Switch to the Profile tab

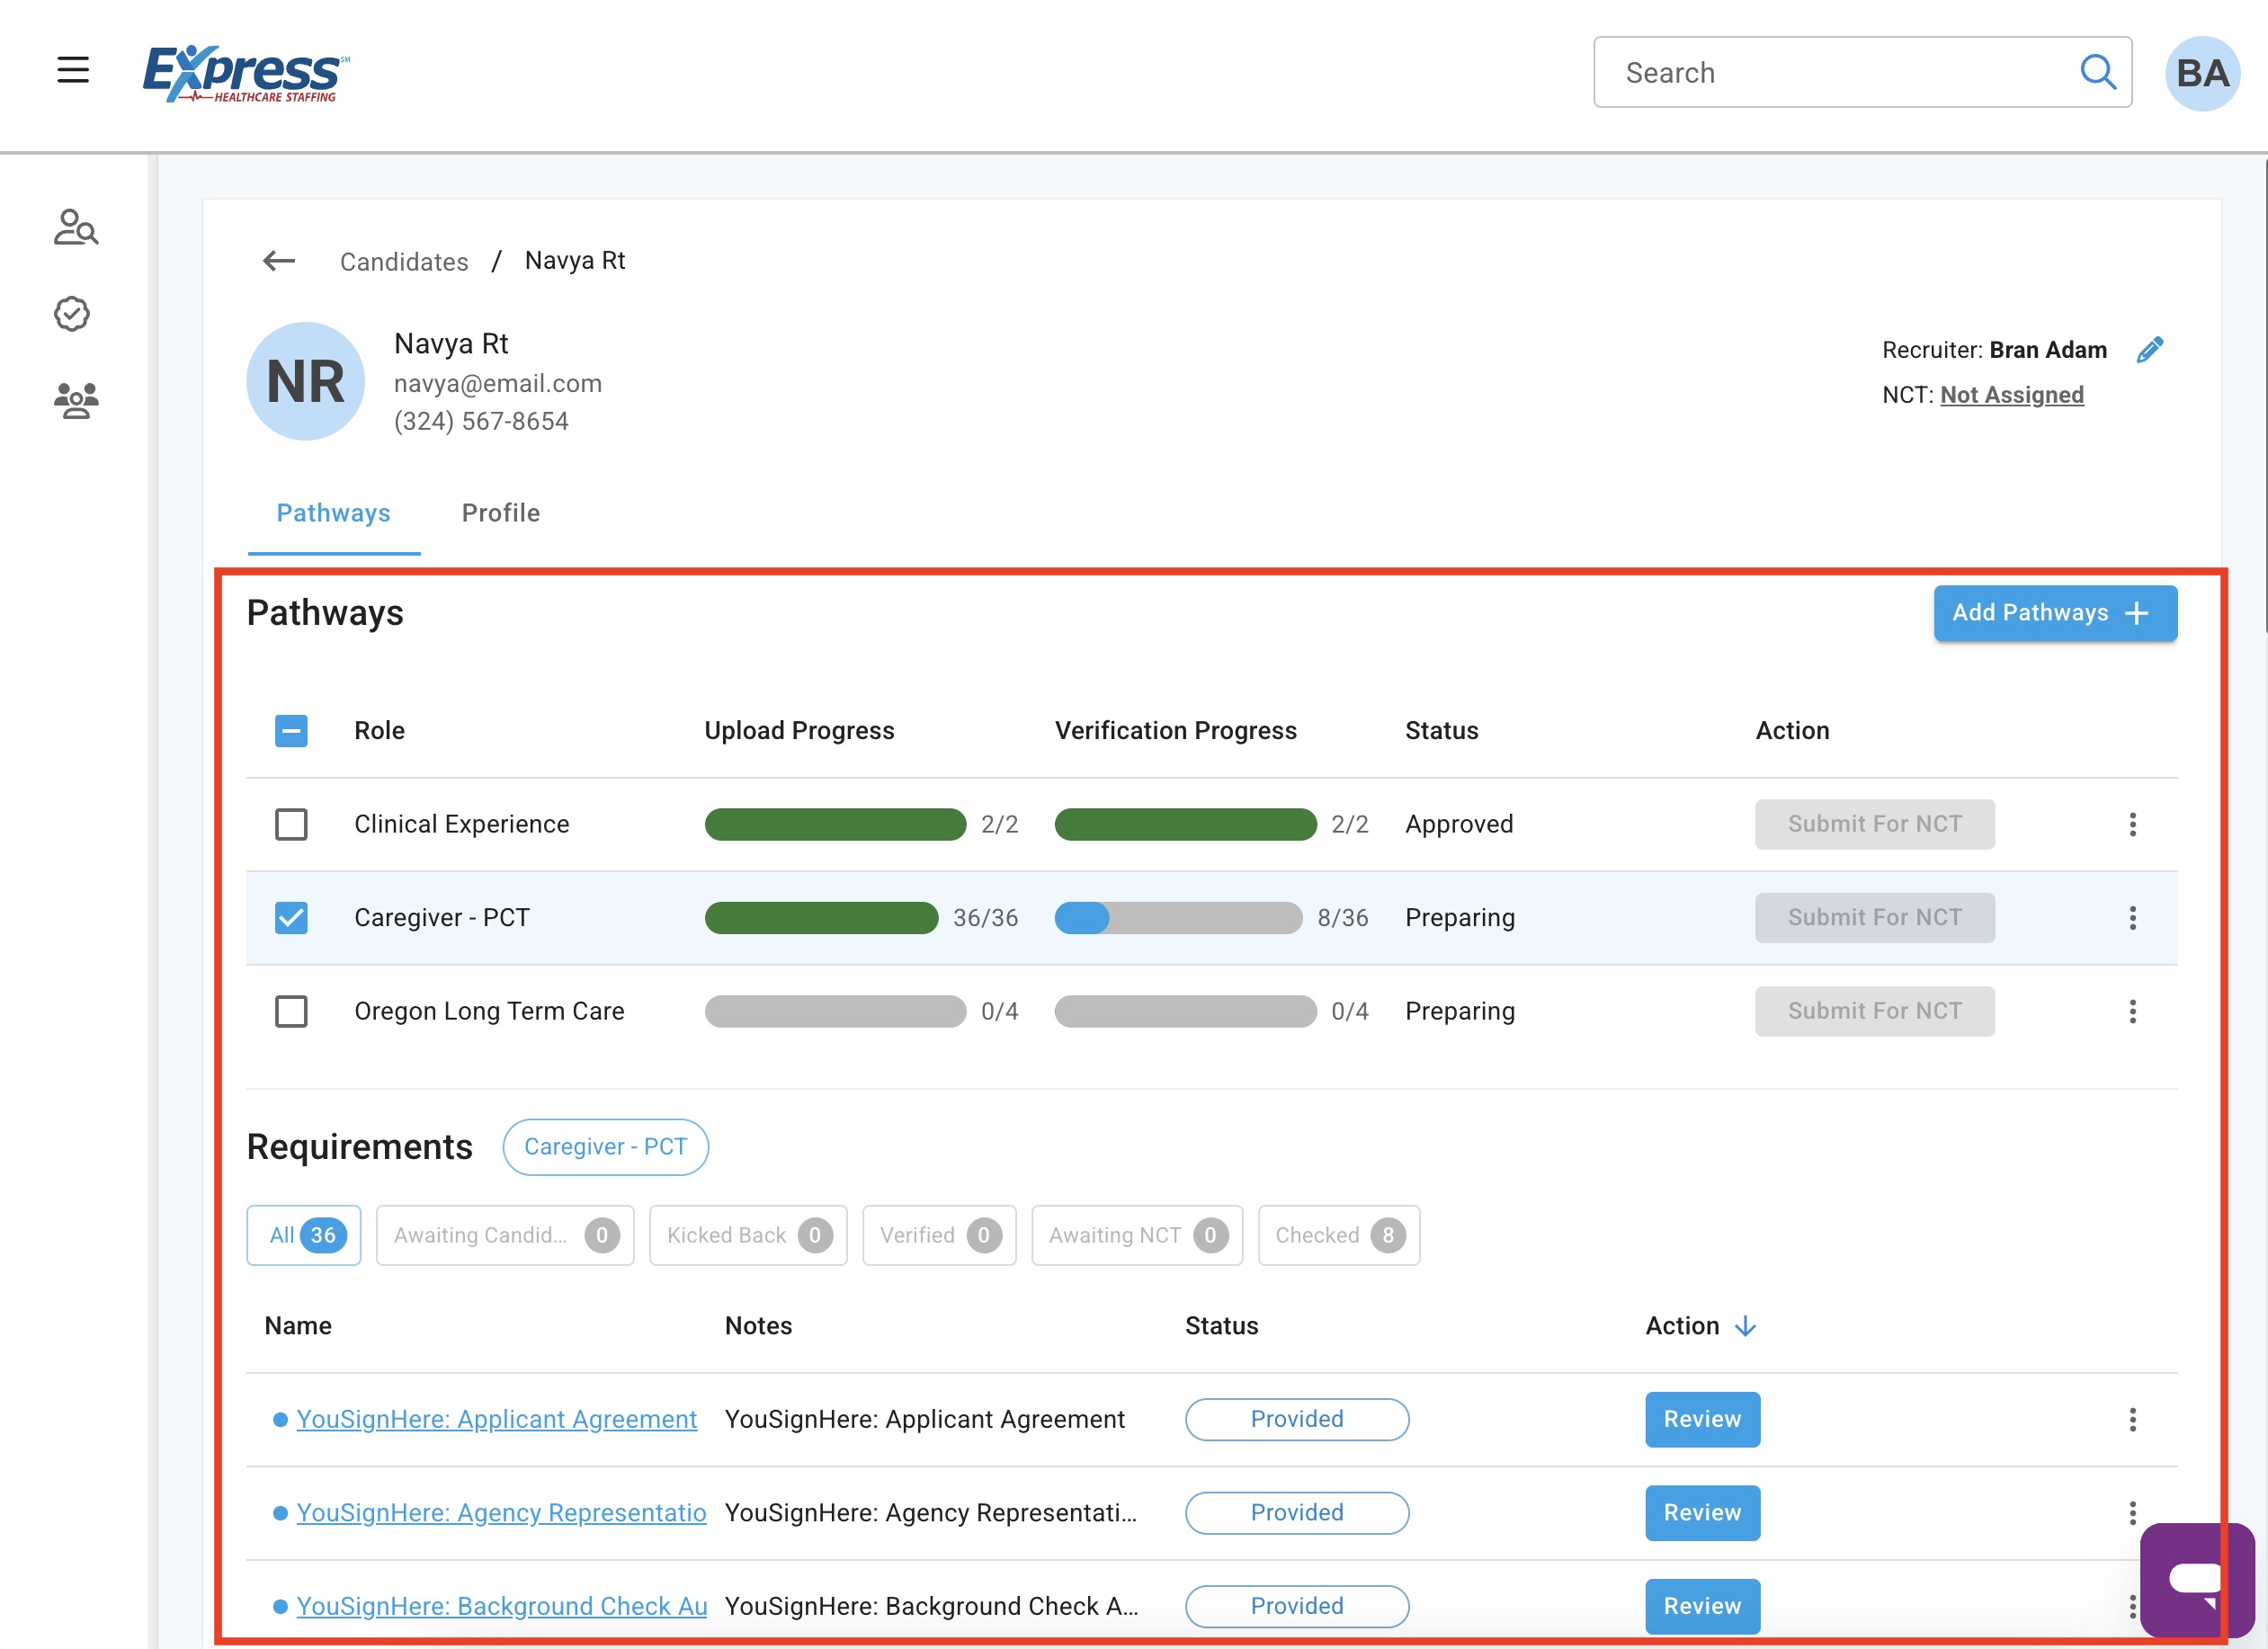[x=500, y=513]
